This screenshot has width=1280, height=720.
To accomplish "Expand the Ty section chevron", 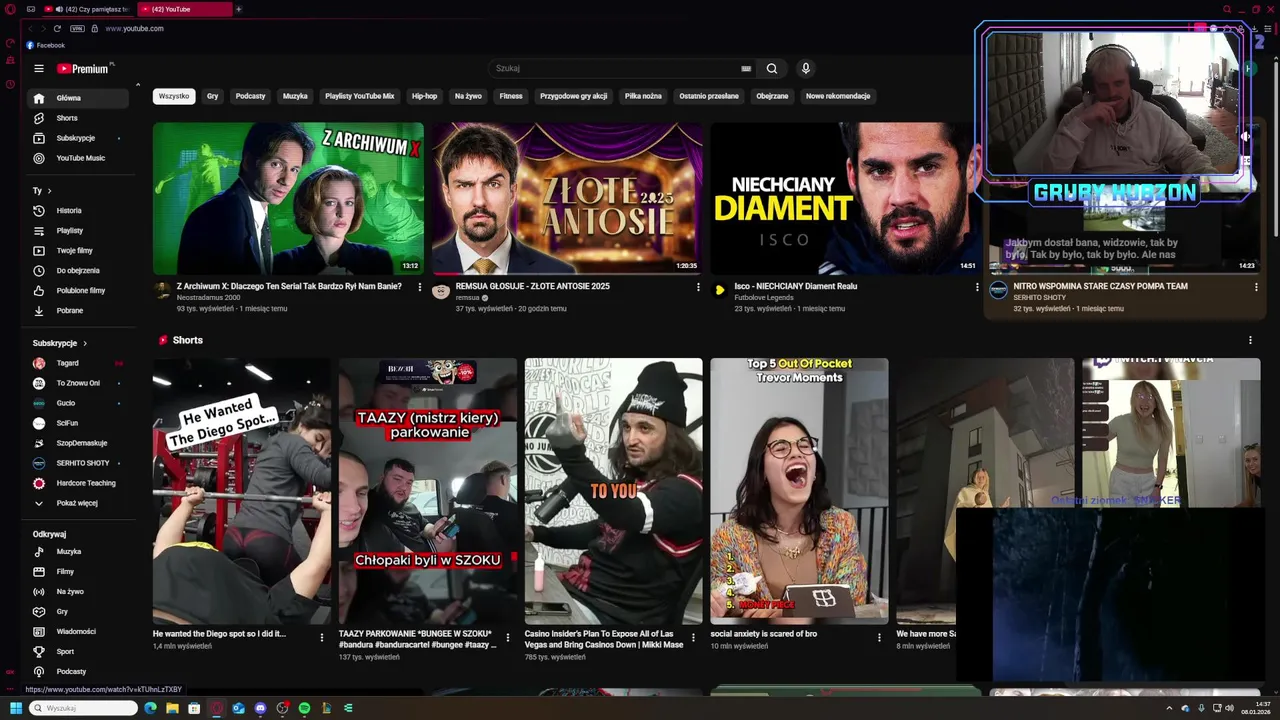I will [x=49, y=191].
